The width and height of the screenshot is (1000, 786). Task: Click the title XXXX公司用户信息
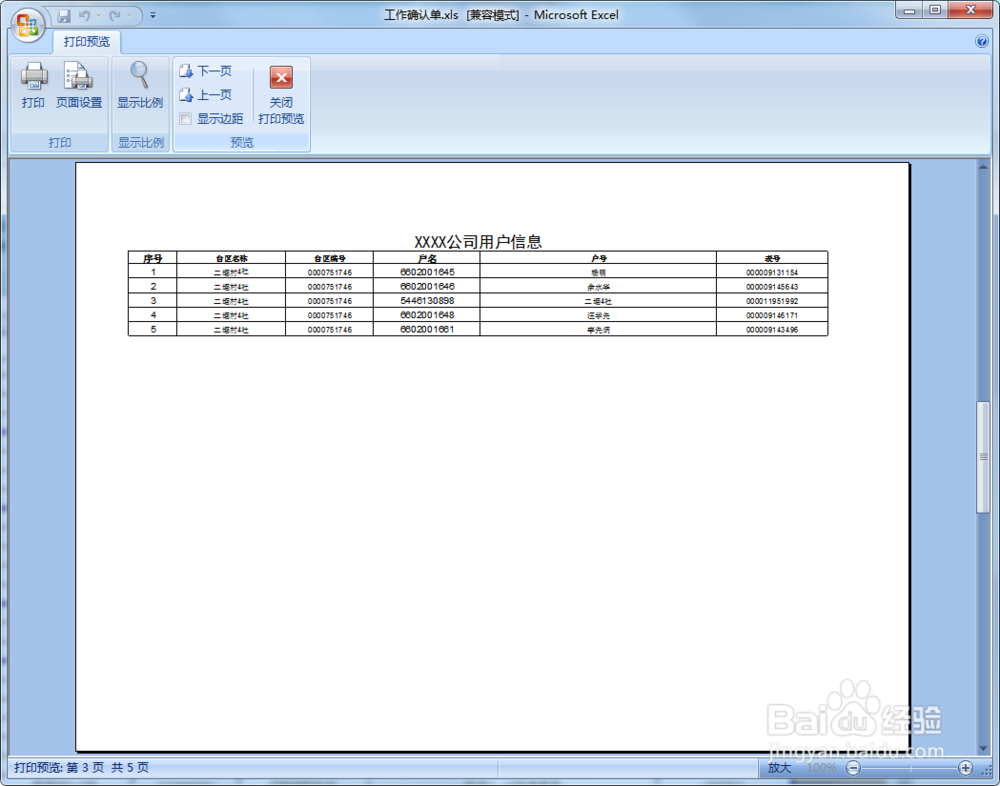point(478,242)
